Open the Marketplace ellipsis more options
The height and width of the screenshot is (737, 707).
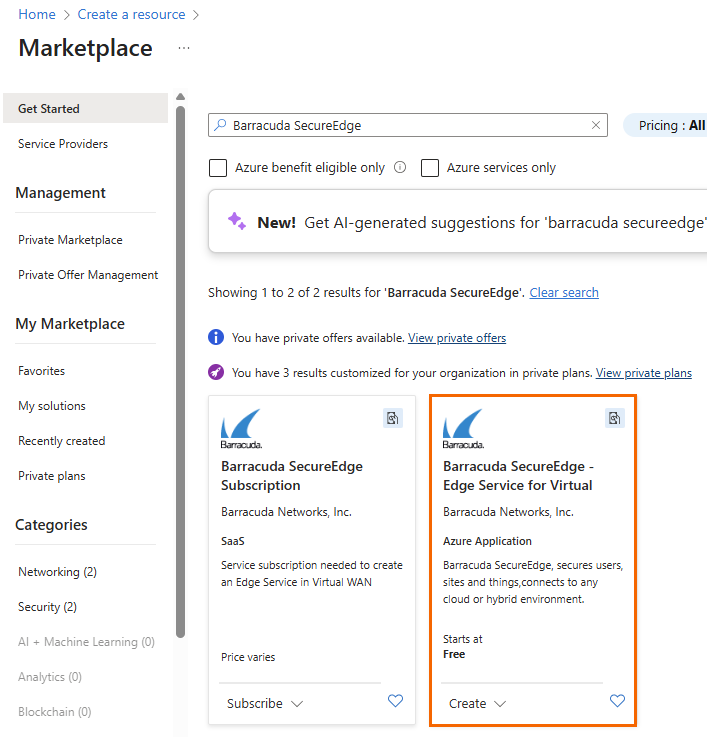tap(183, 48)
